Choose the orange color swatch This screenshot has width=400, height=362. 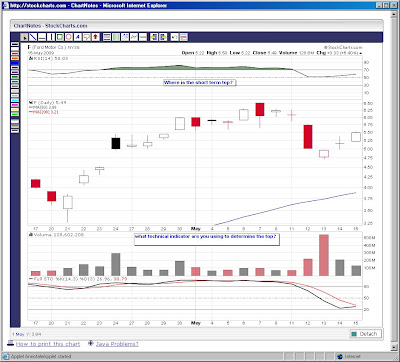15,58
